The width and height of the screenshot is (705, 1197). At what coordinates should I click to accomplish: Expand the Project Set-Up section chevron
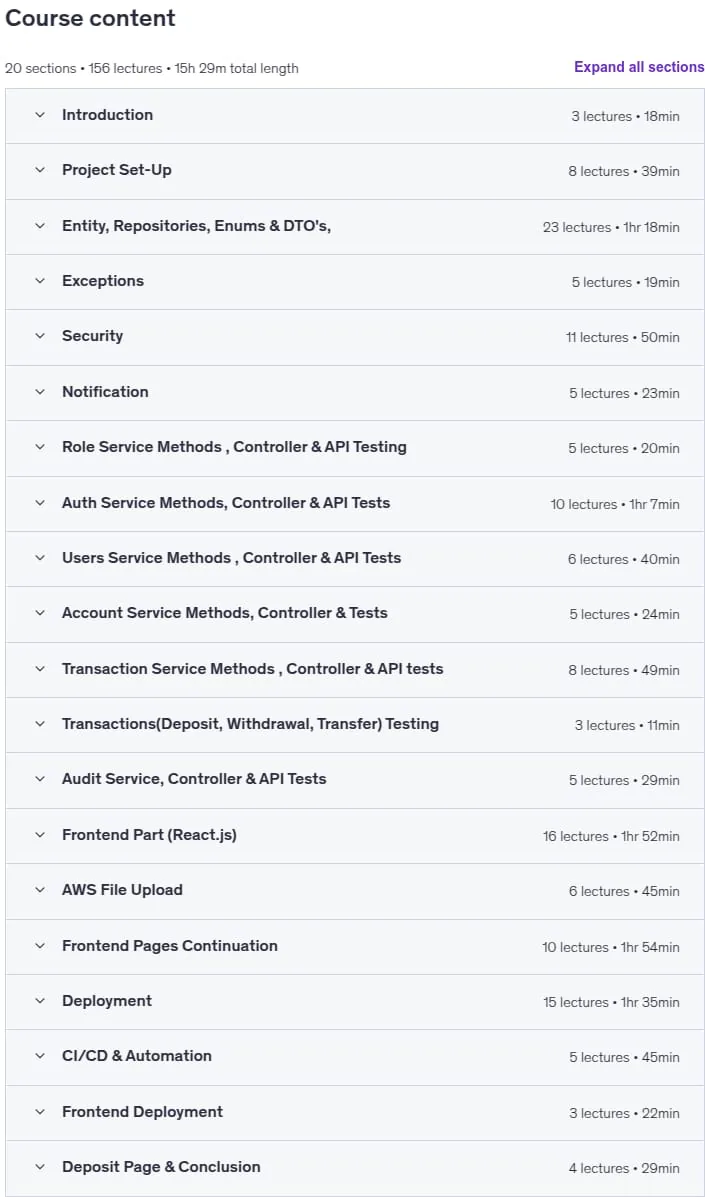(x=40, y=170)
